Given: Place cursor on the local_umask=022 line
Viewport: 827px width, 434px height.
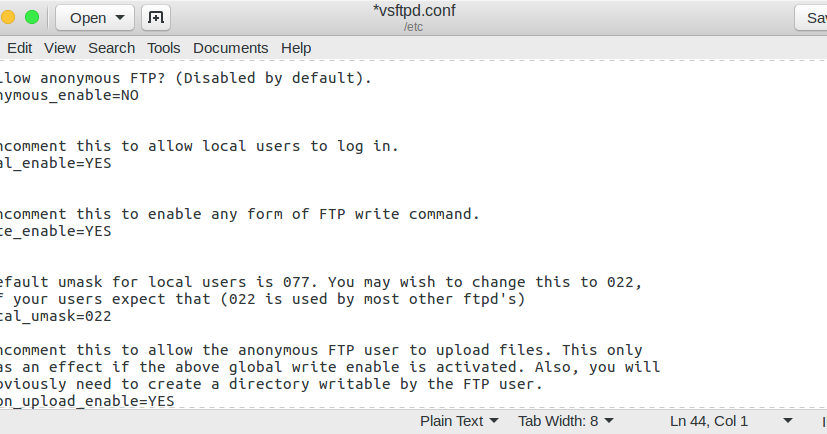Looking at the screenshot, I should point(60,316).
